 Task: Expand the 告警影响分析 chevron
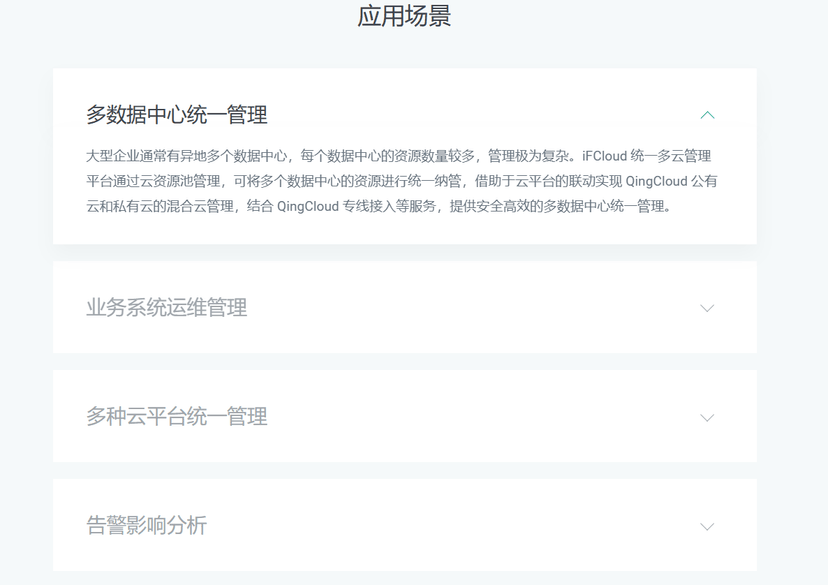tap(707, 526)
